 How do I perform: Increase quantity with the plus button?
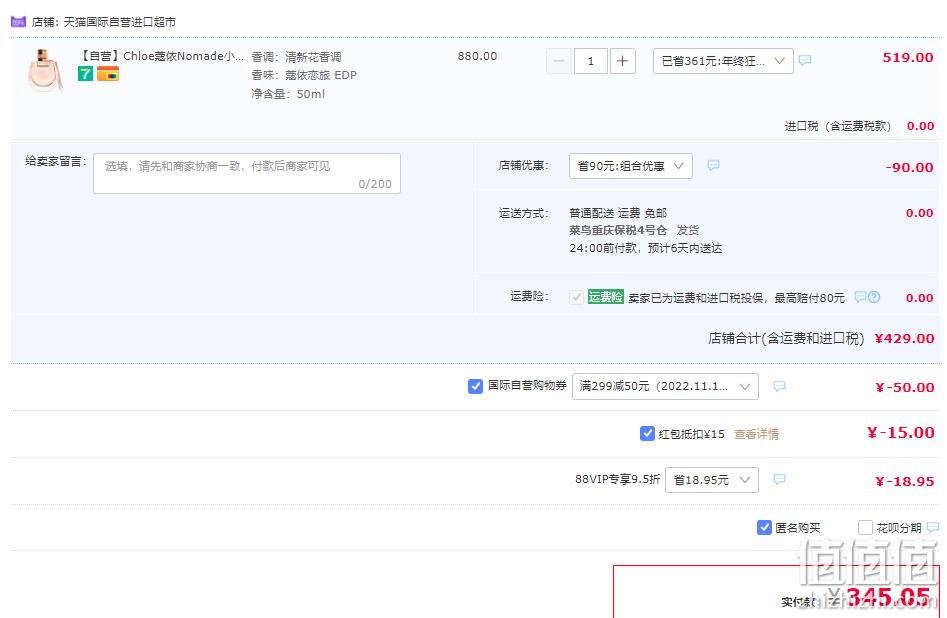tap(623, 61)
